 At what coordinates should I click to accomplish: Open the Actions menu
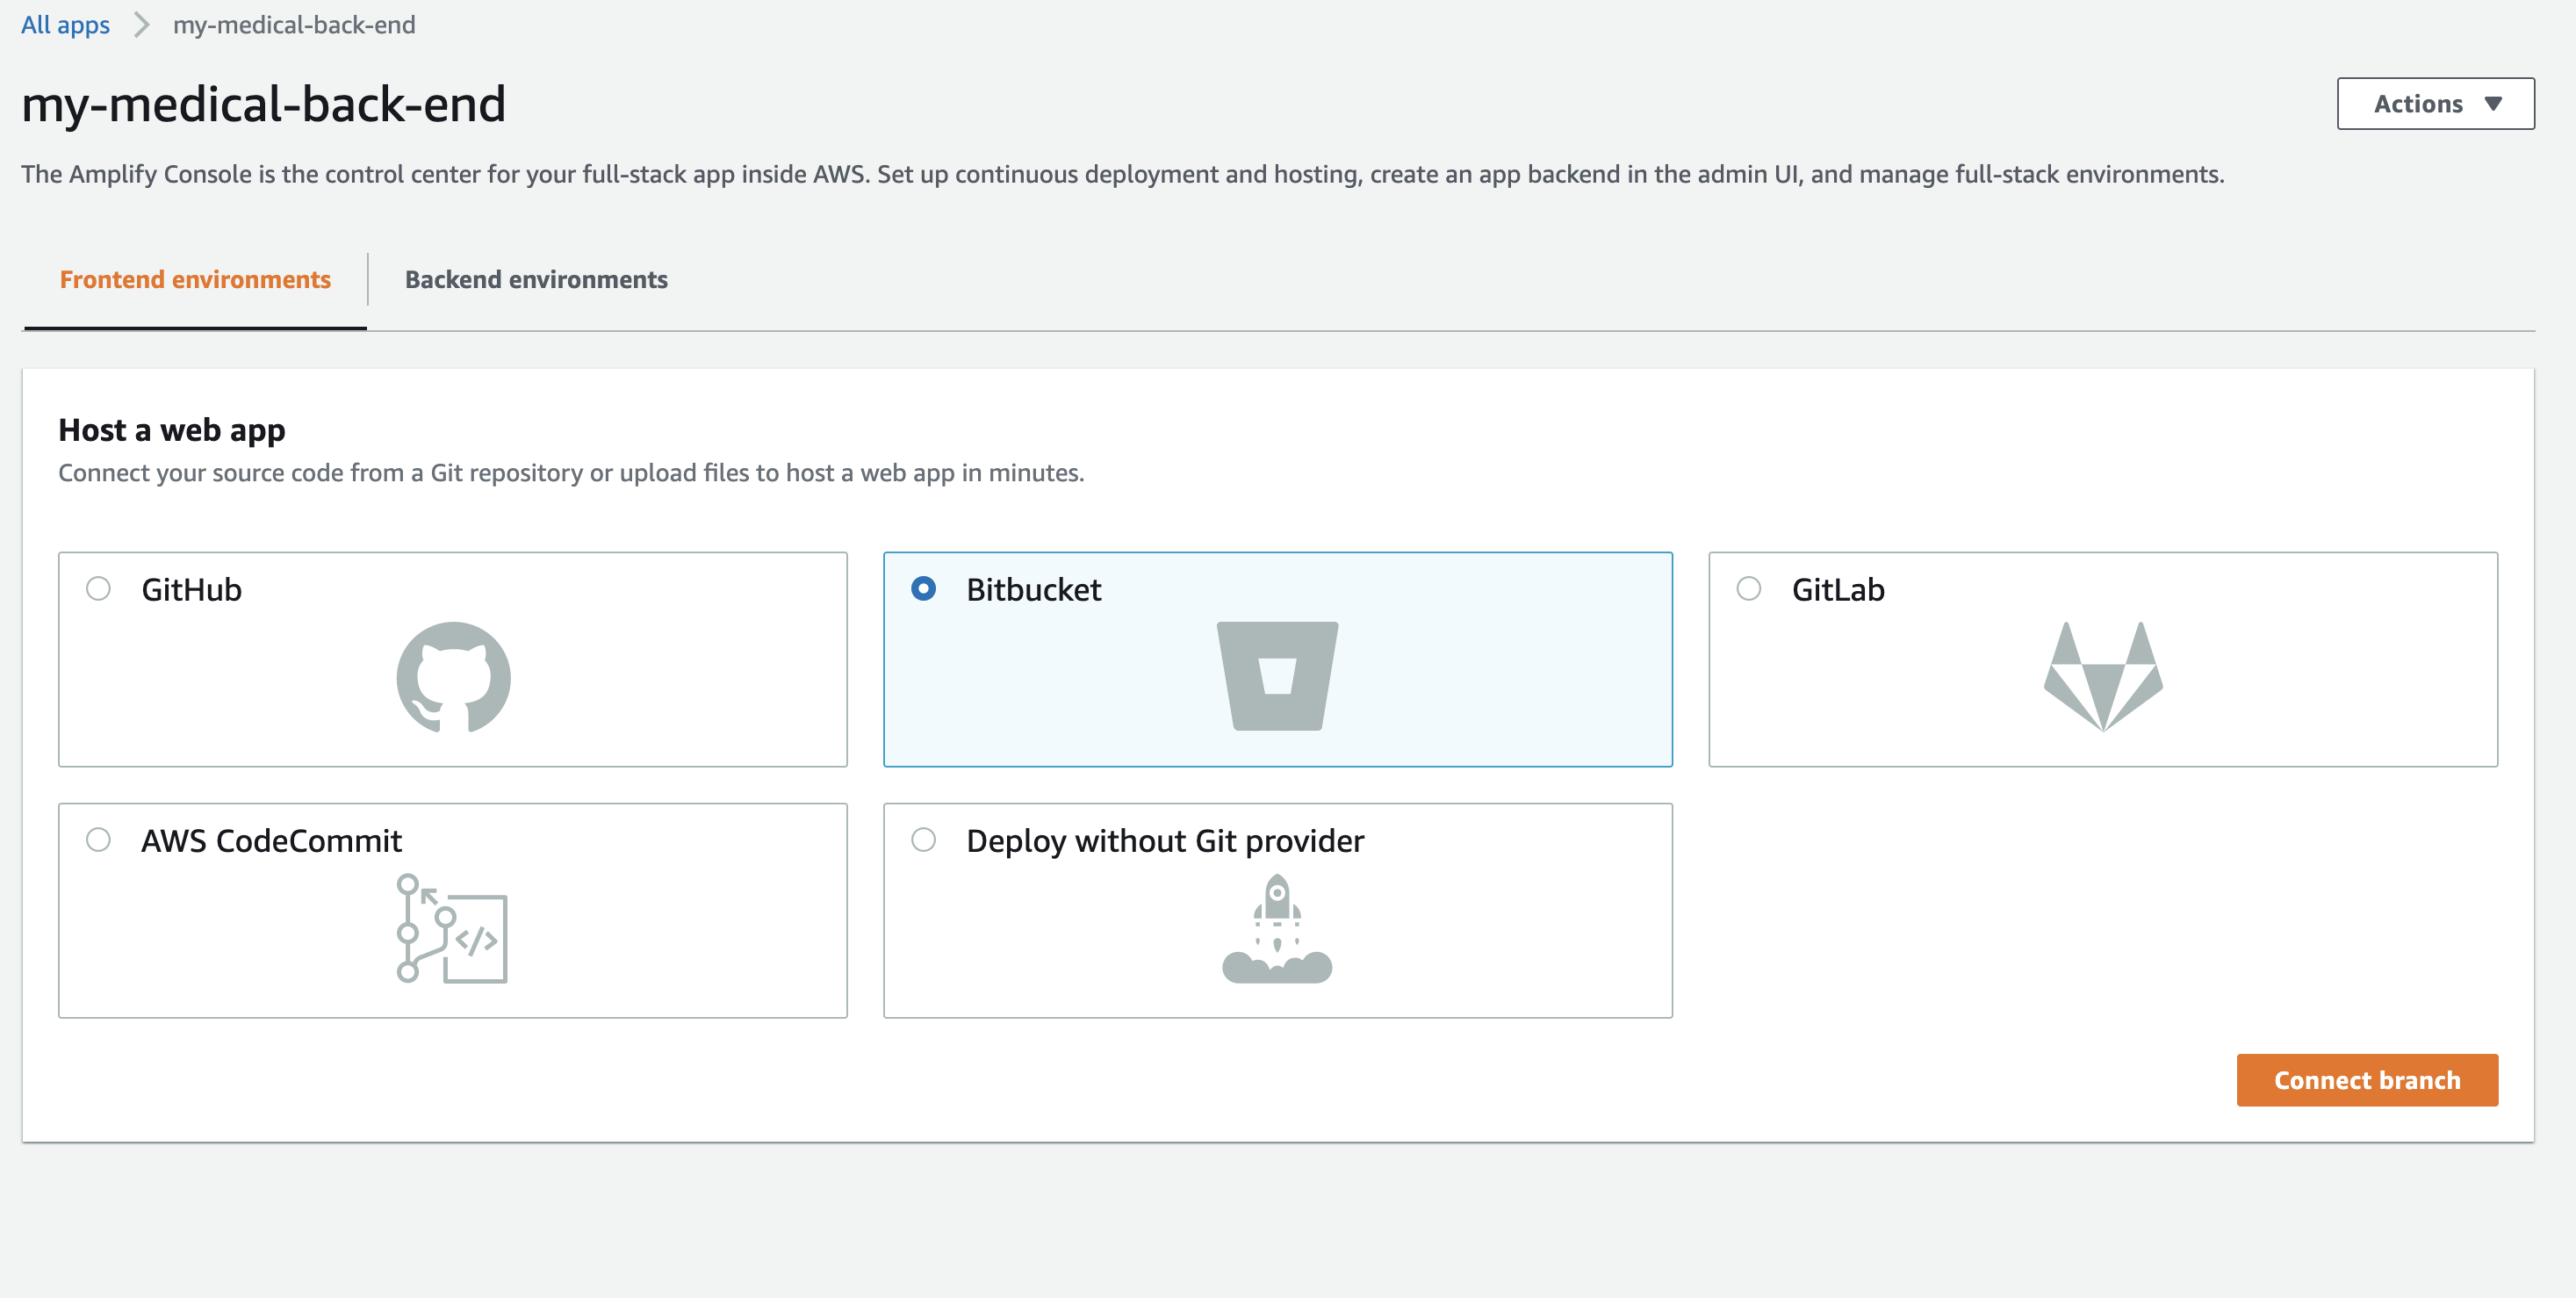click(x=2435, y=103)
